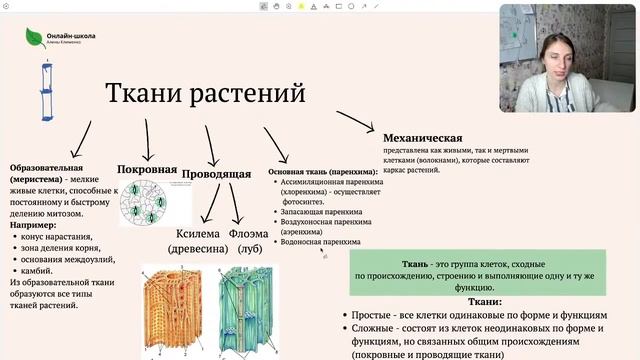Select the hand pan tool

tap(276, 6)
